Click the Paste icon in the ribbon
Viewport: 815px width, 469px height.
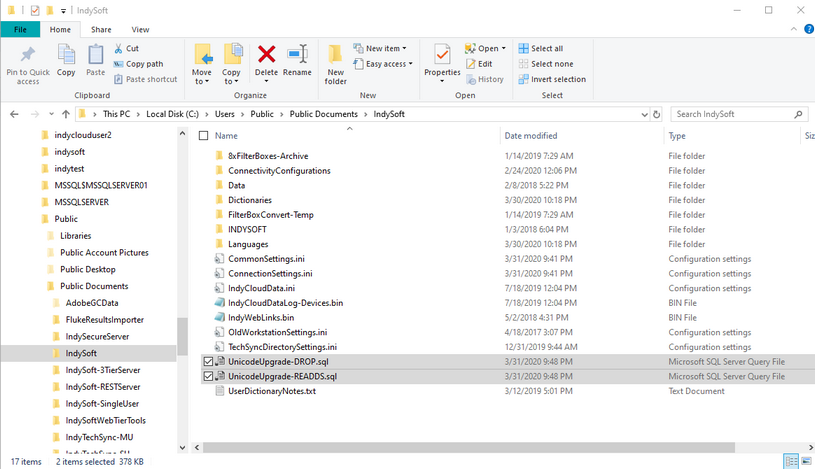[95, 56]
